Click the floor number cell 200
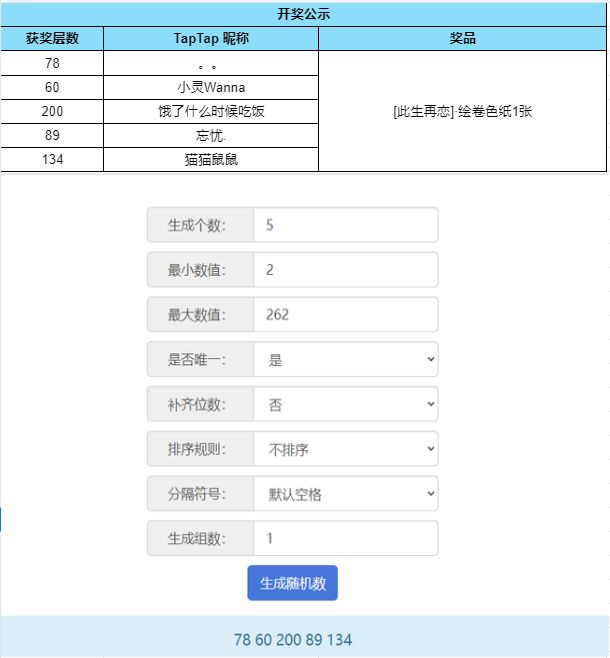 tap(52, 111)
